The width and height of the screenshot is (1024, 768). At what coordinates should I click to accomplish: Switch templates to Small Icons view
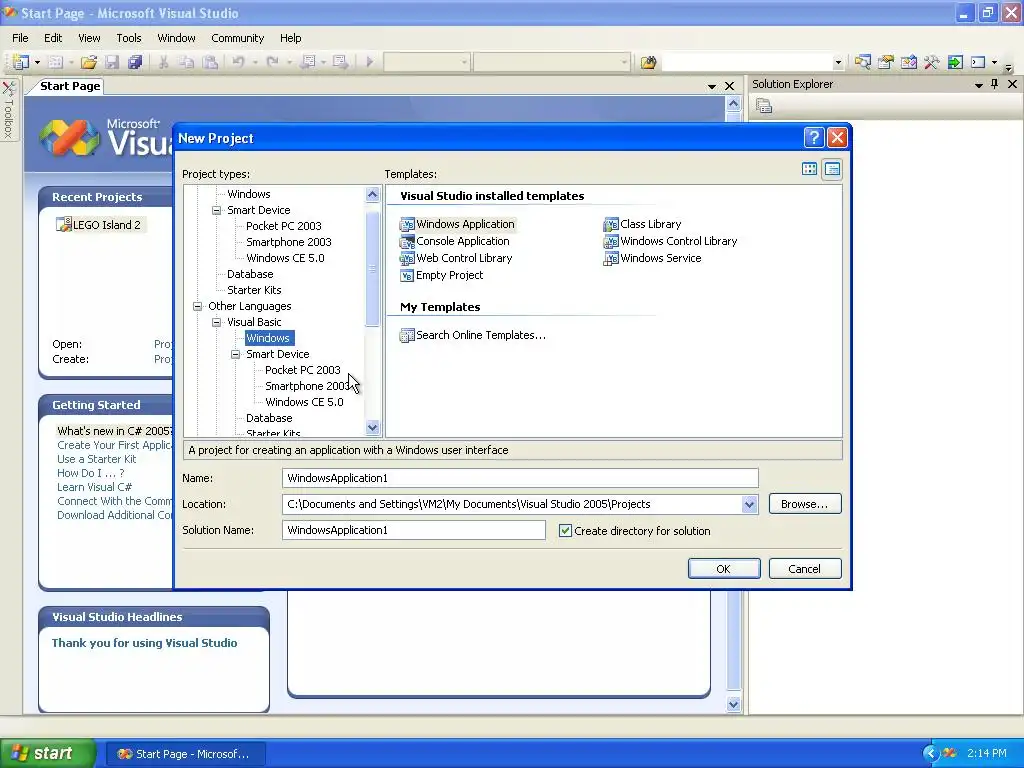point(832,169)
